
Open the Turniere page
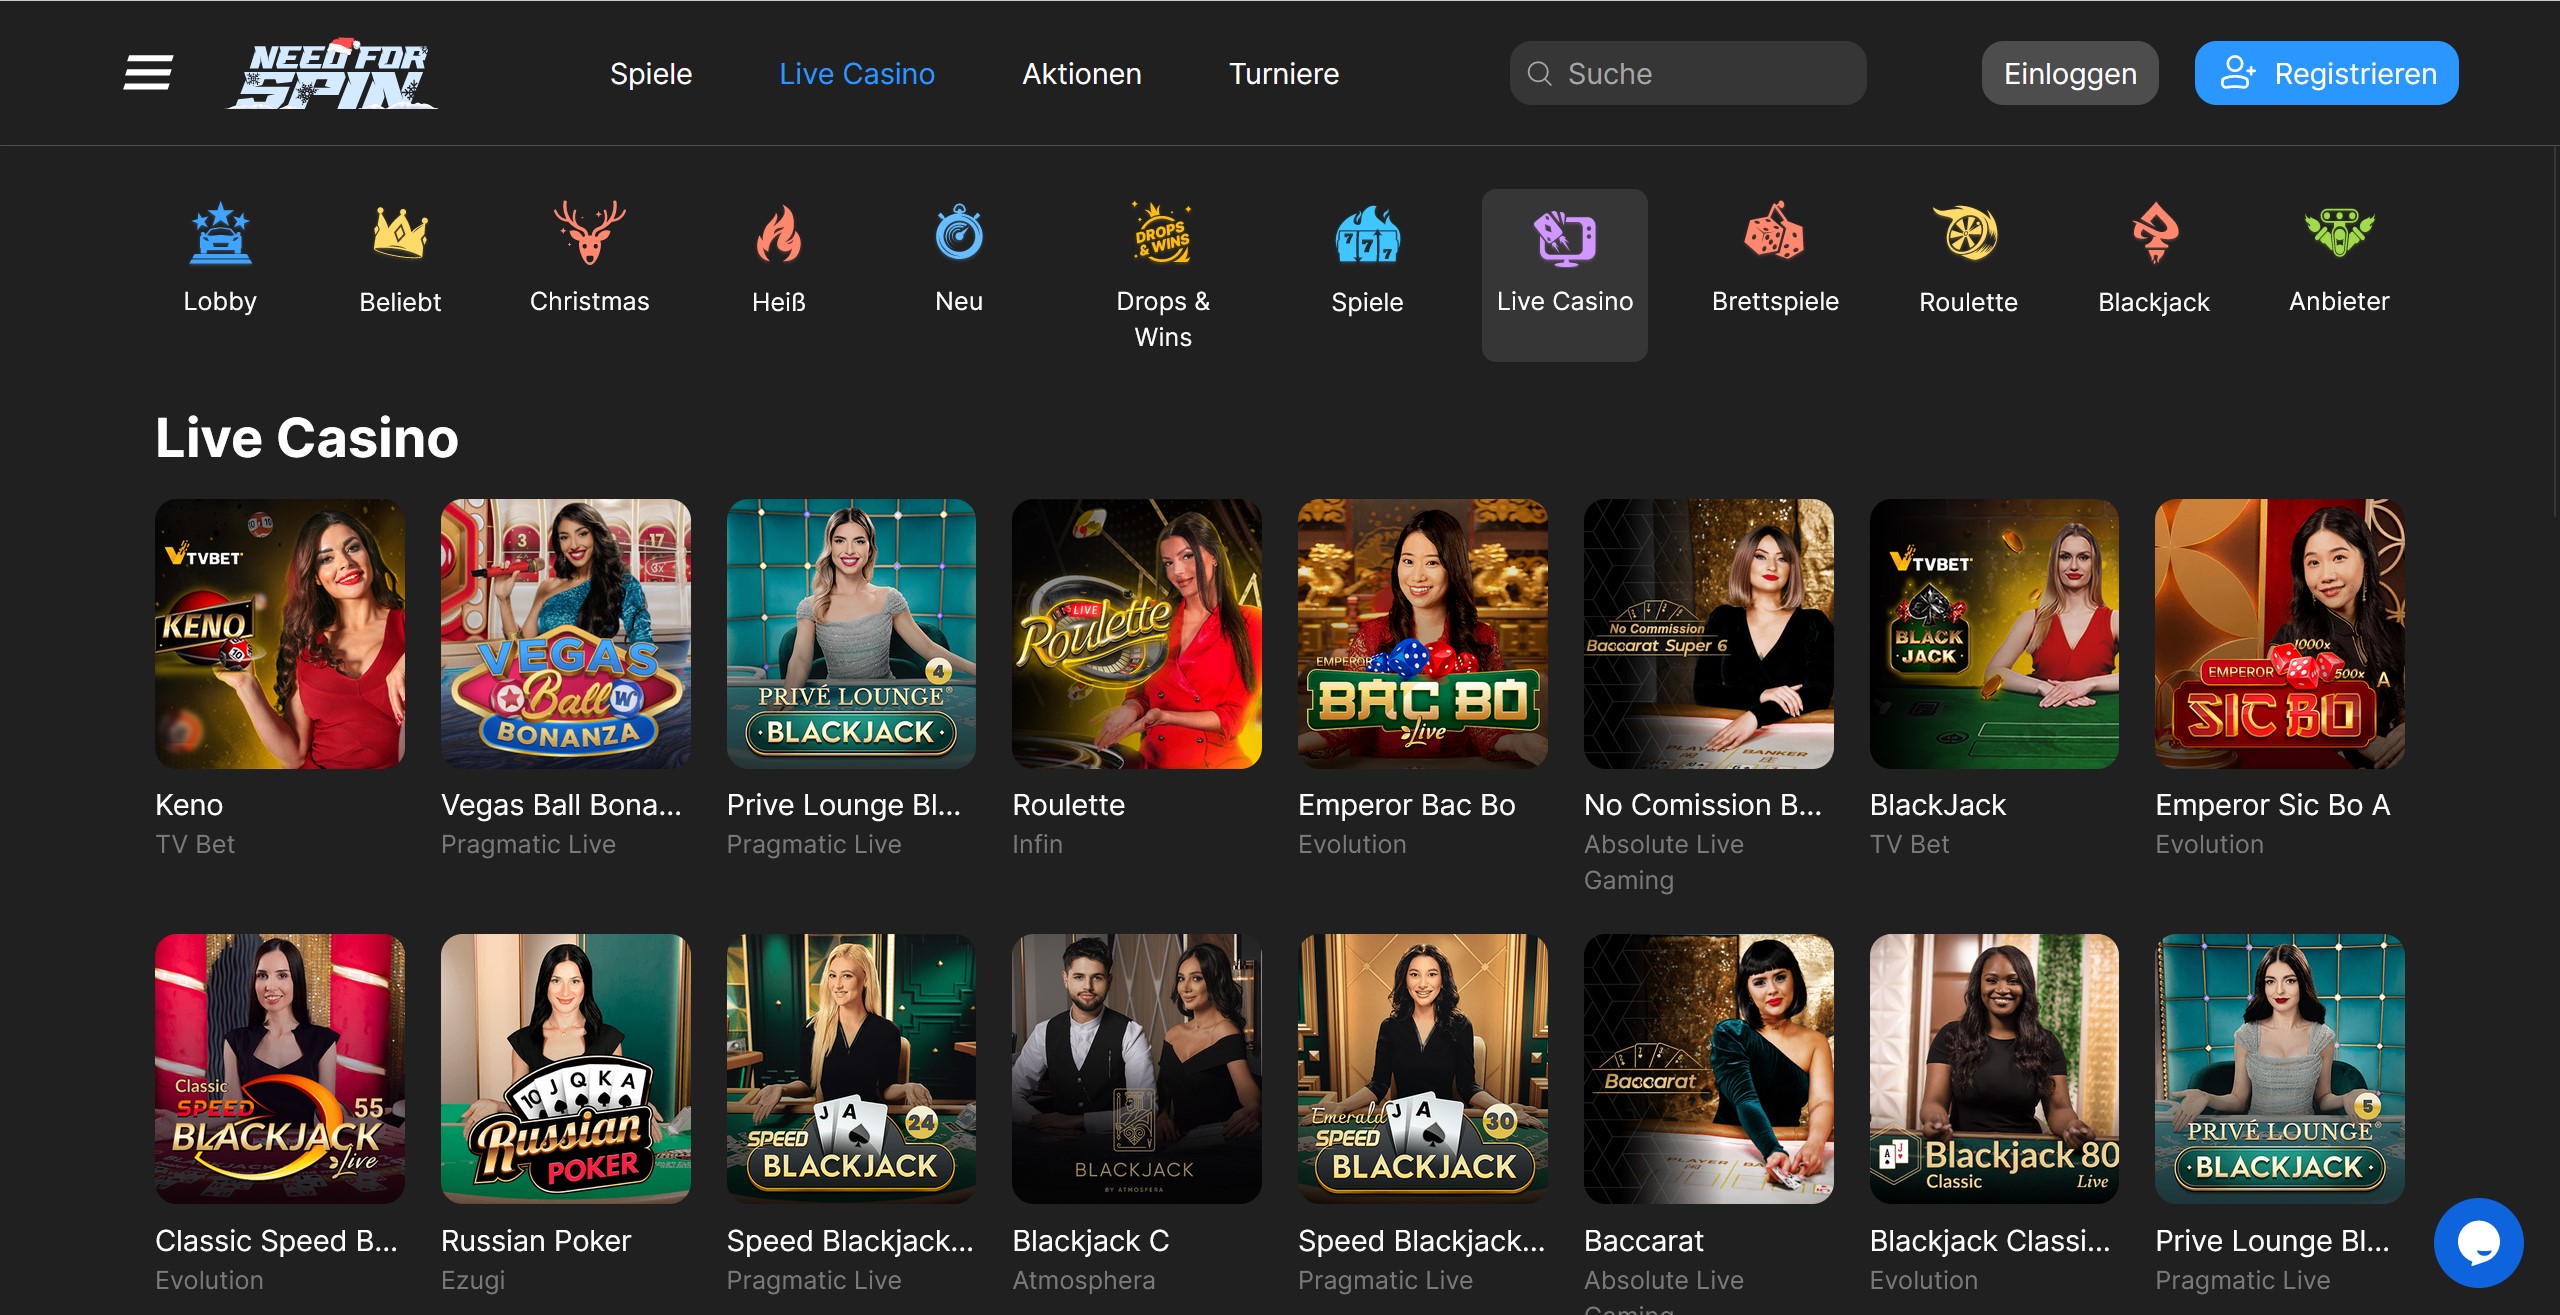1284,73
